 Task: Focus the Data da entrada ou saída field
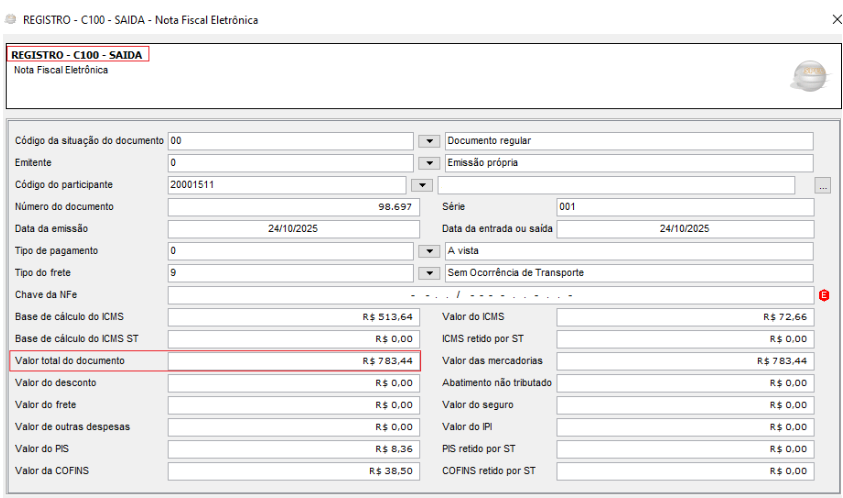click(x=684, y=229)
